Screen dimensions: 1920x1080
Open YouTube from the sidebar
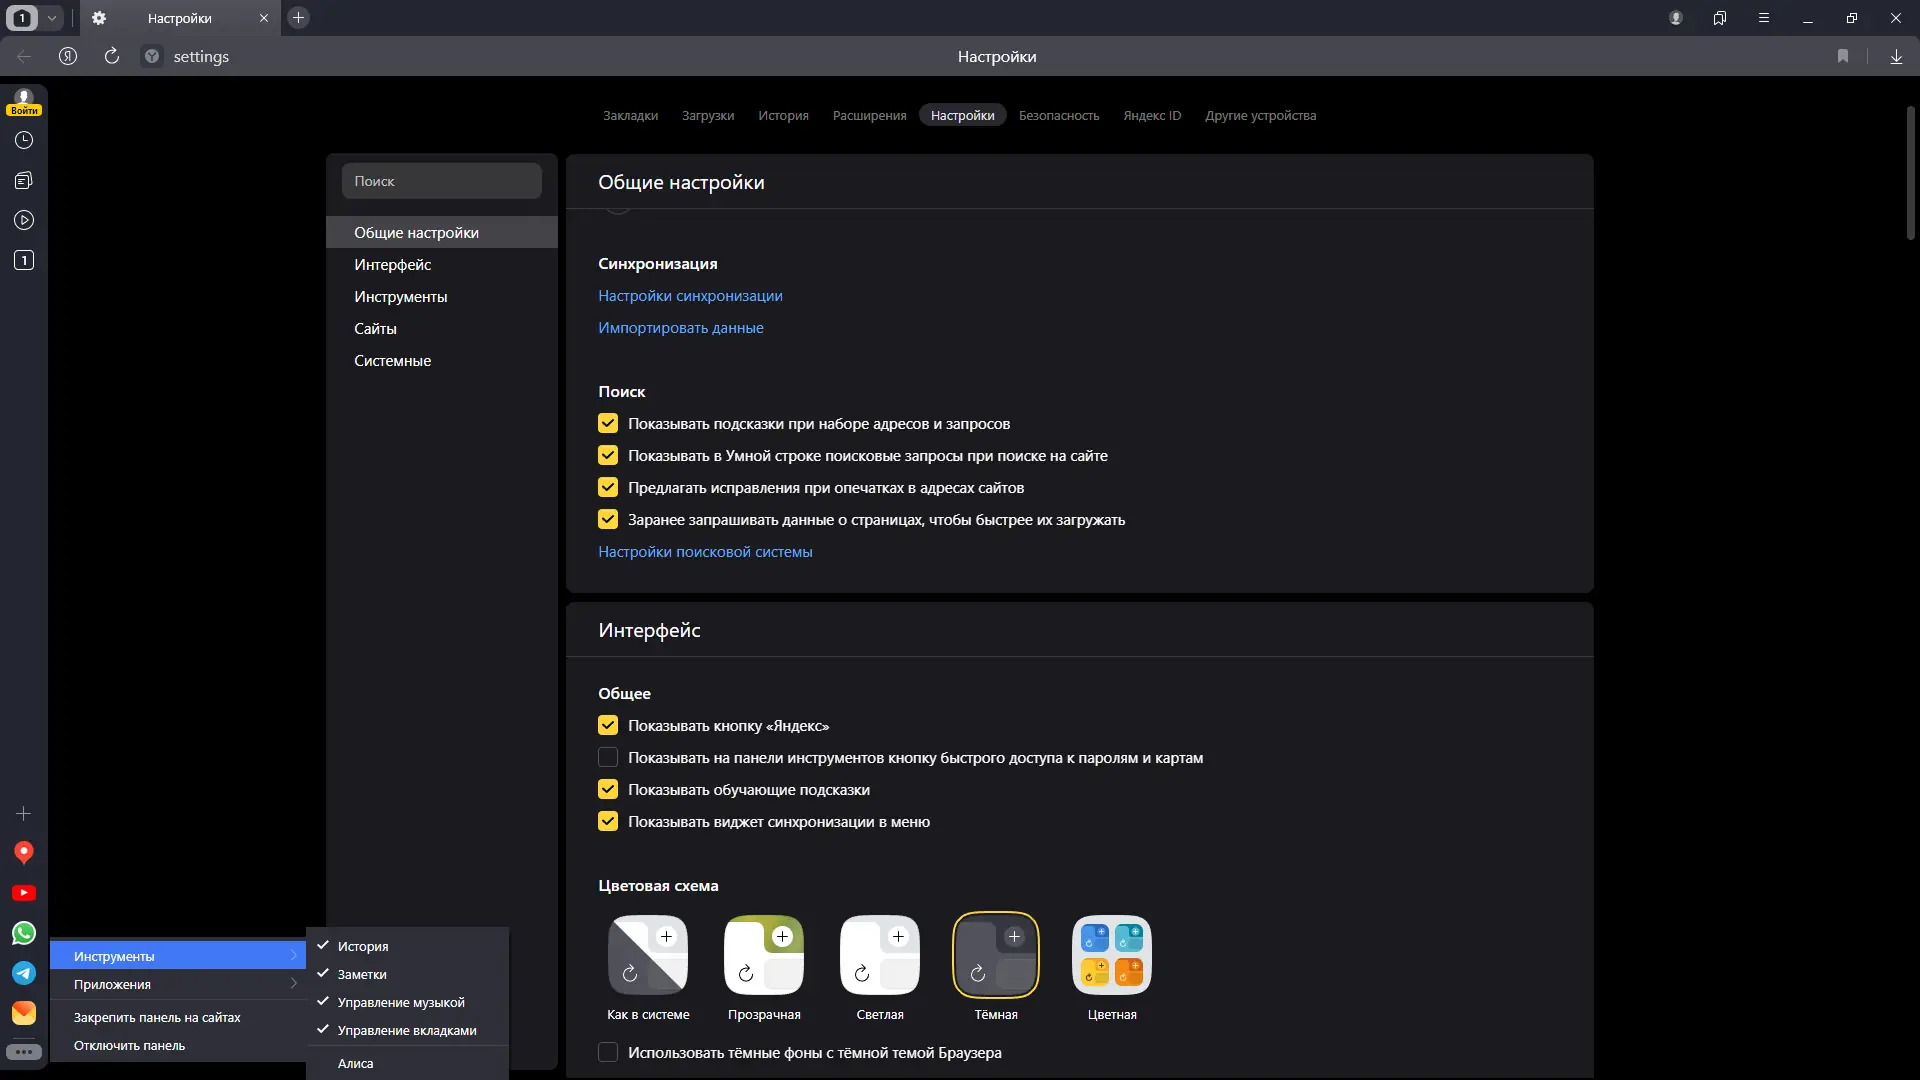click(24, 893)
